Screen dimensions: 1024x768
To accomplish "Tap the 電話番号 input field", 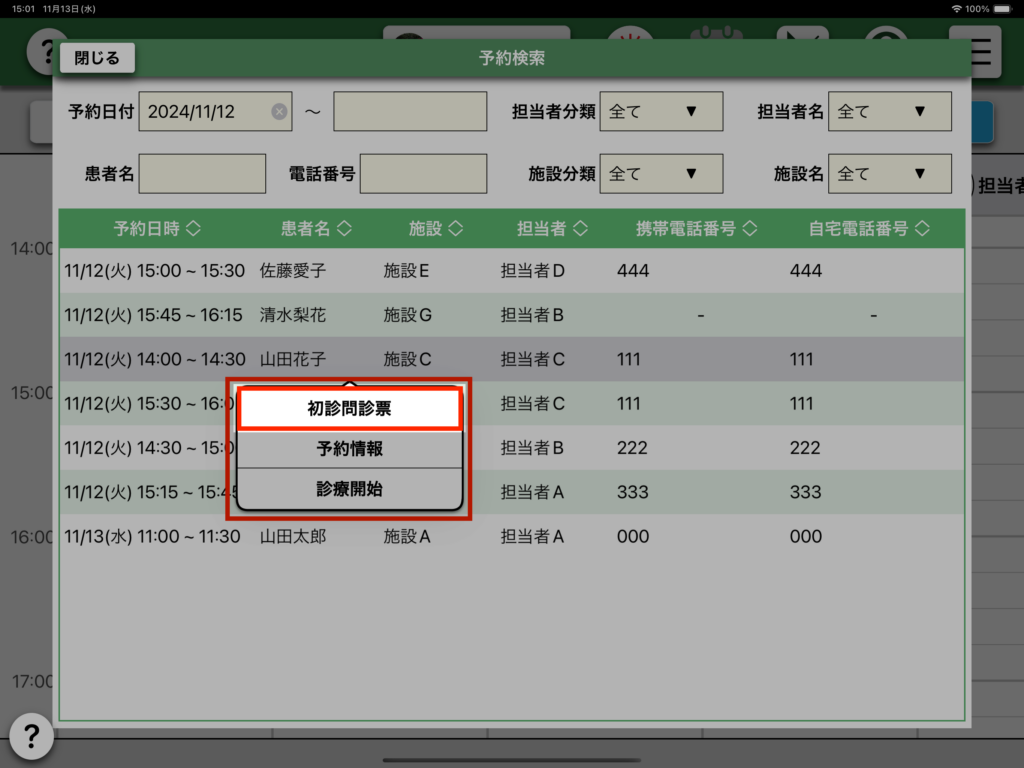I will (423, 174).
